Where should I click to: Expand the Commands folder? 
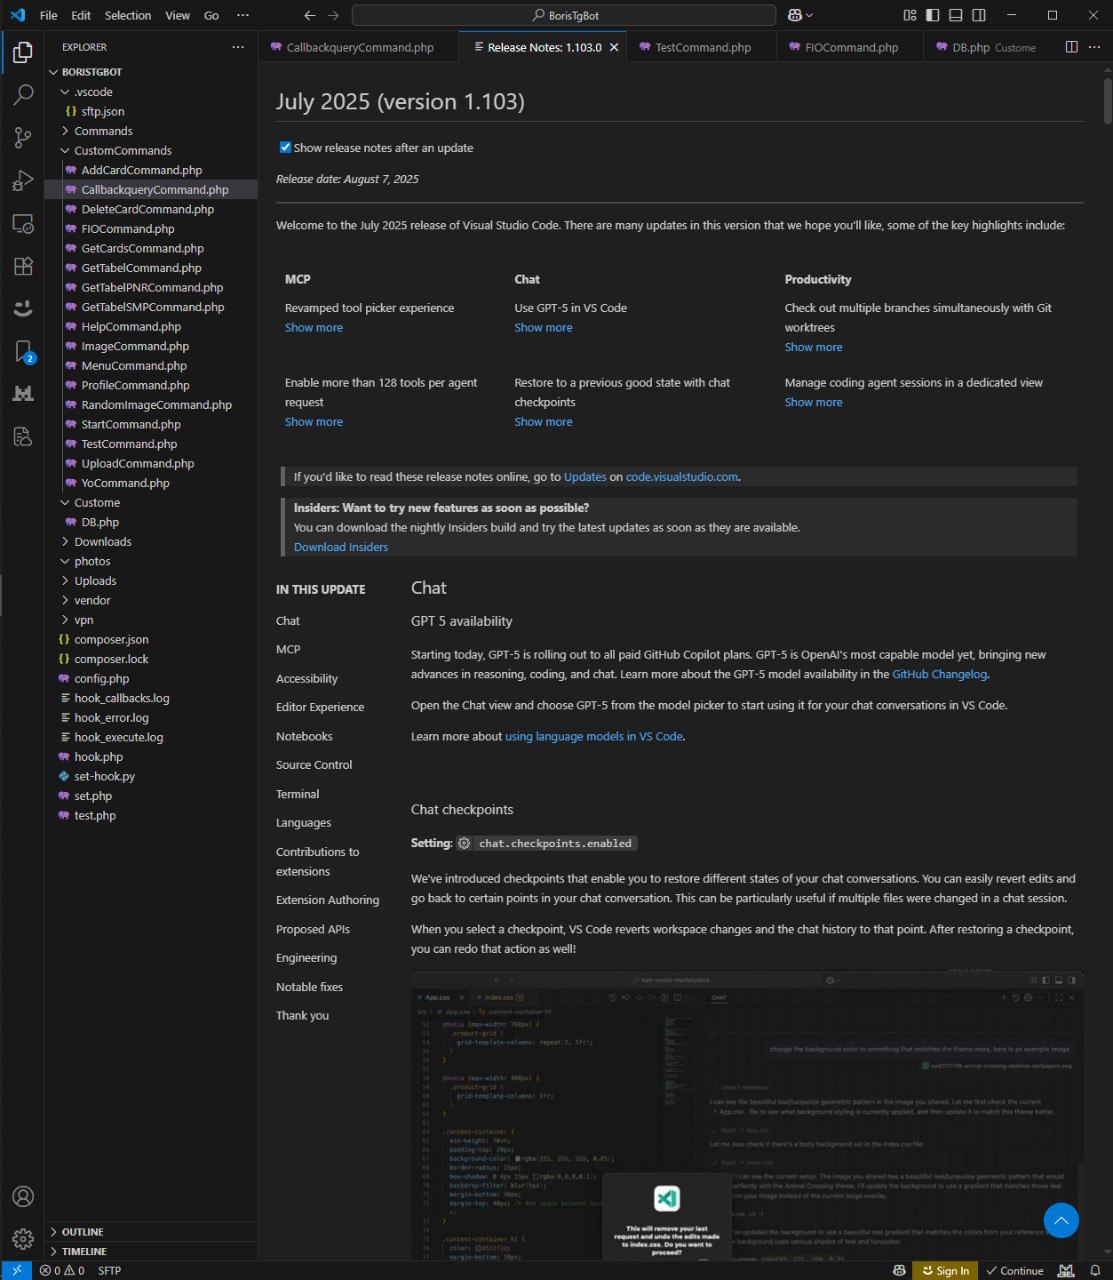(x=103, y=131)
